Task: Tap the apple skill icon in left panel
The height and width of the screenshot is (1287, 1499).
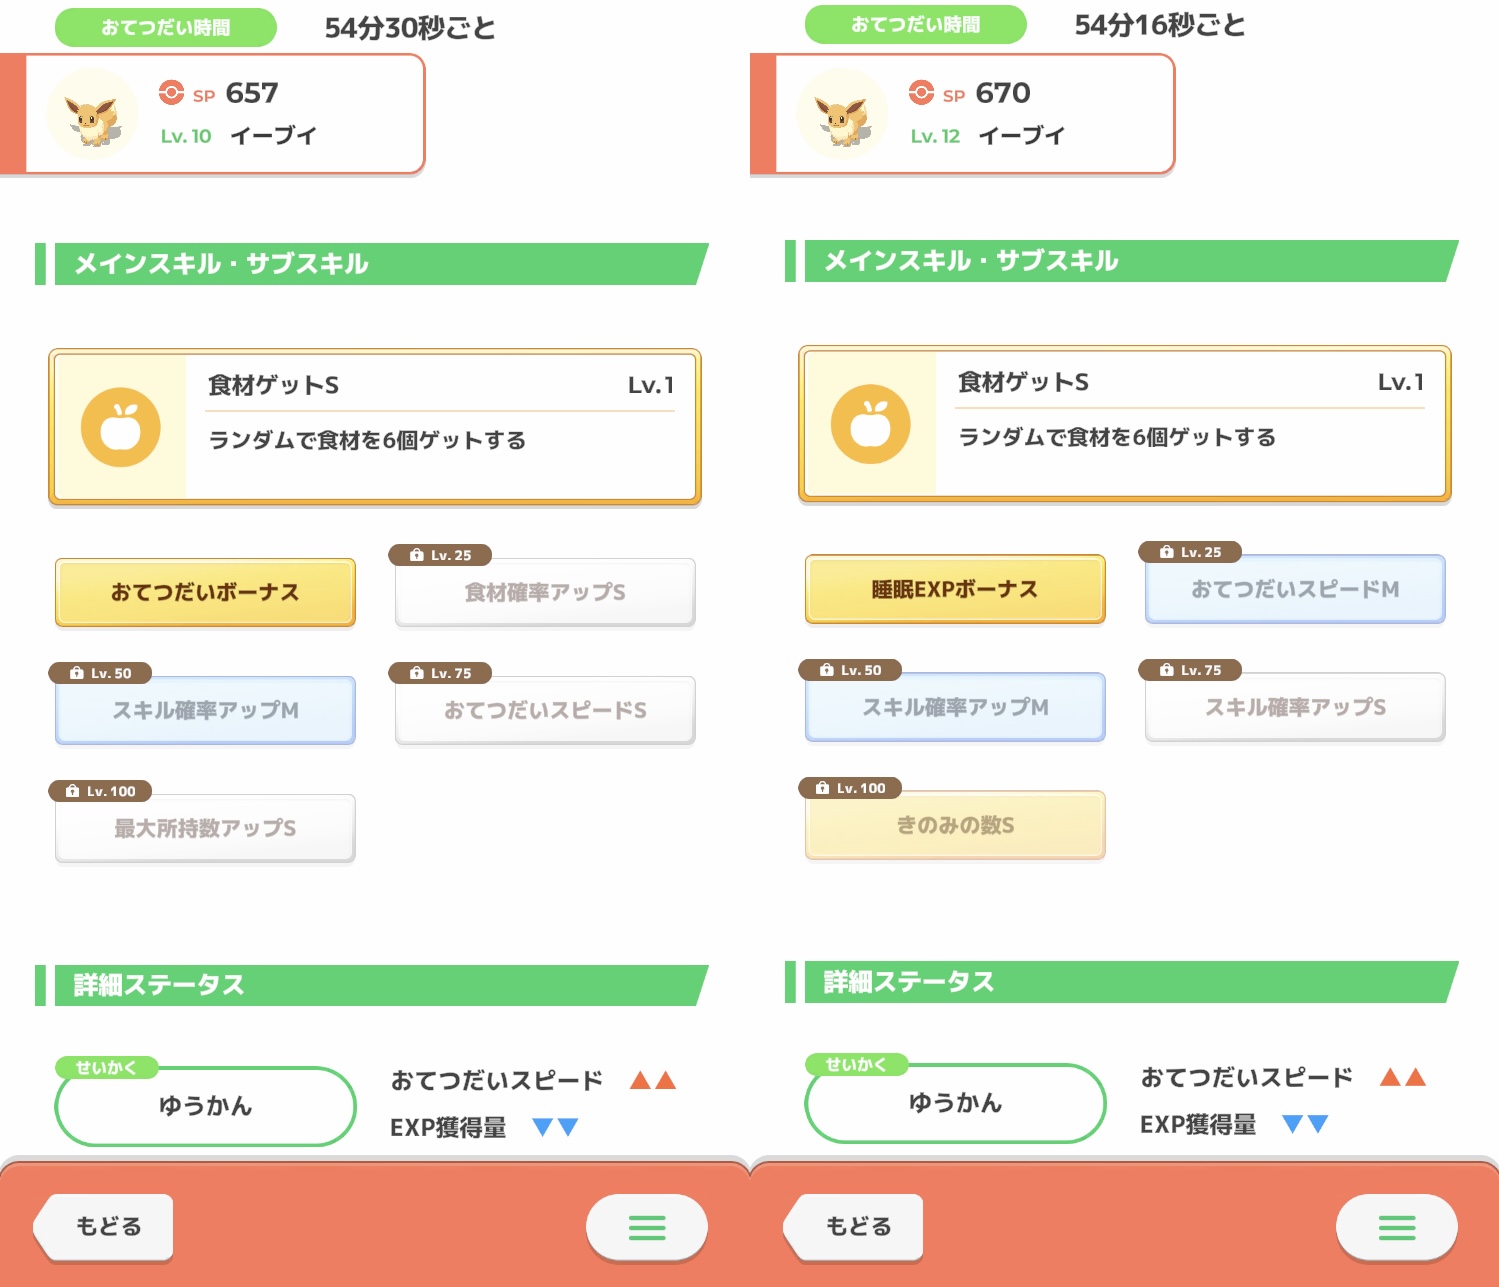Action: coord(121,427)
